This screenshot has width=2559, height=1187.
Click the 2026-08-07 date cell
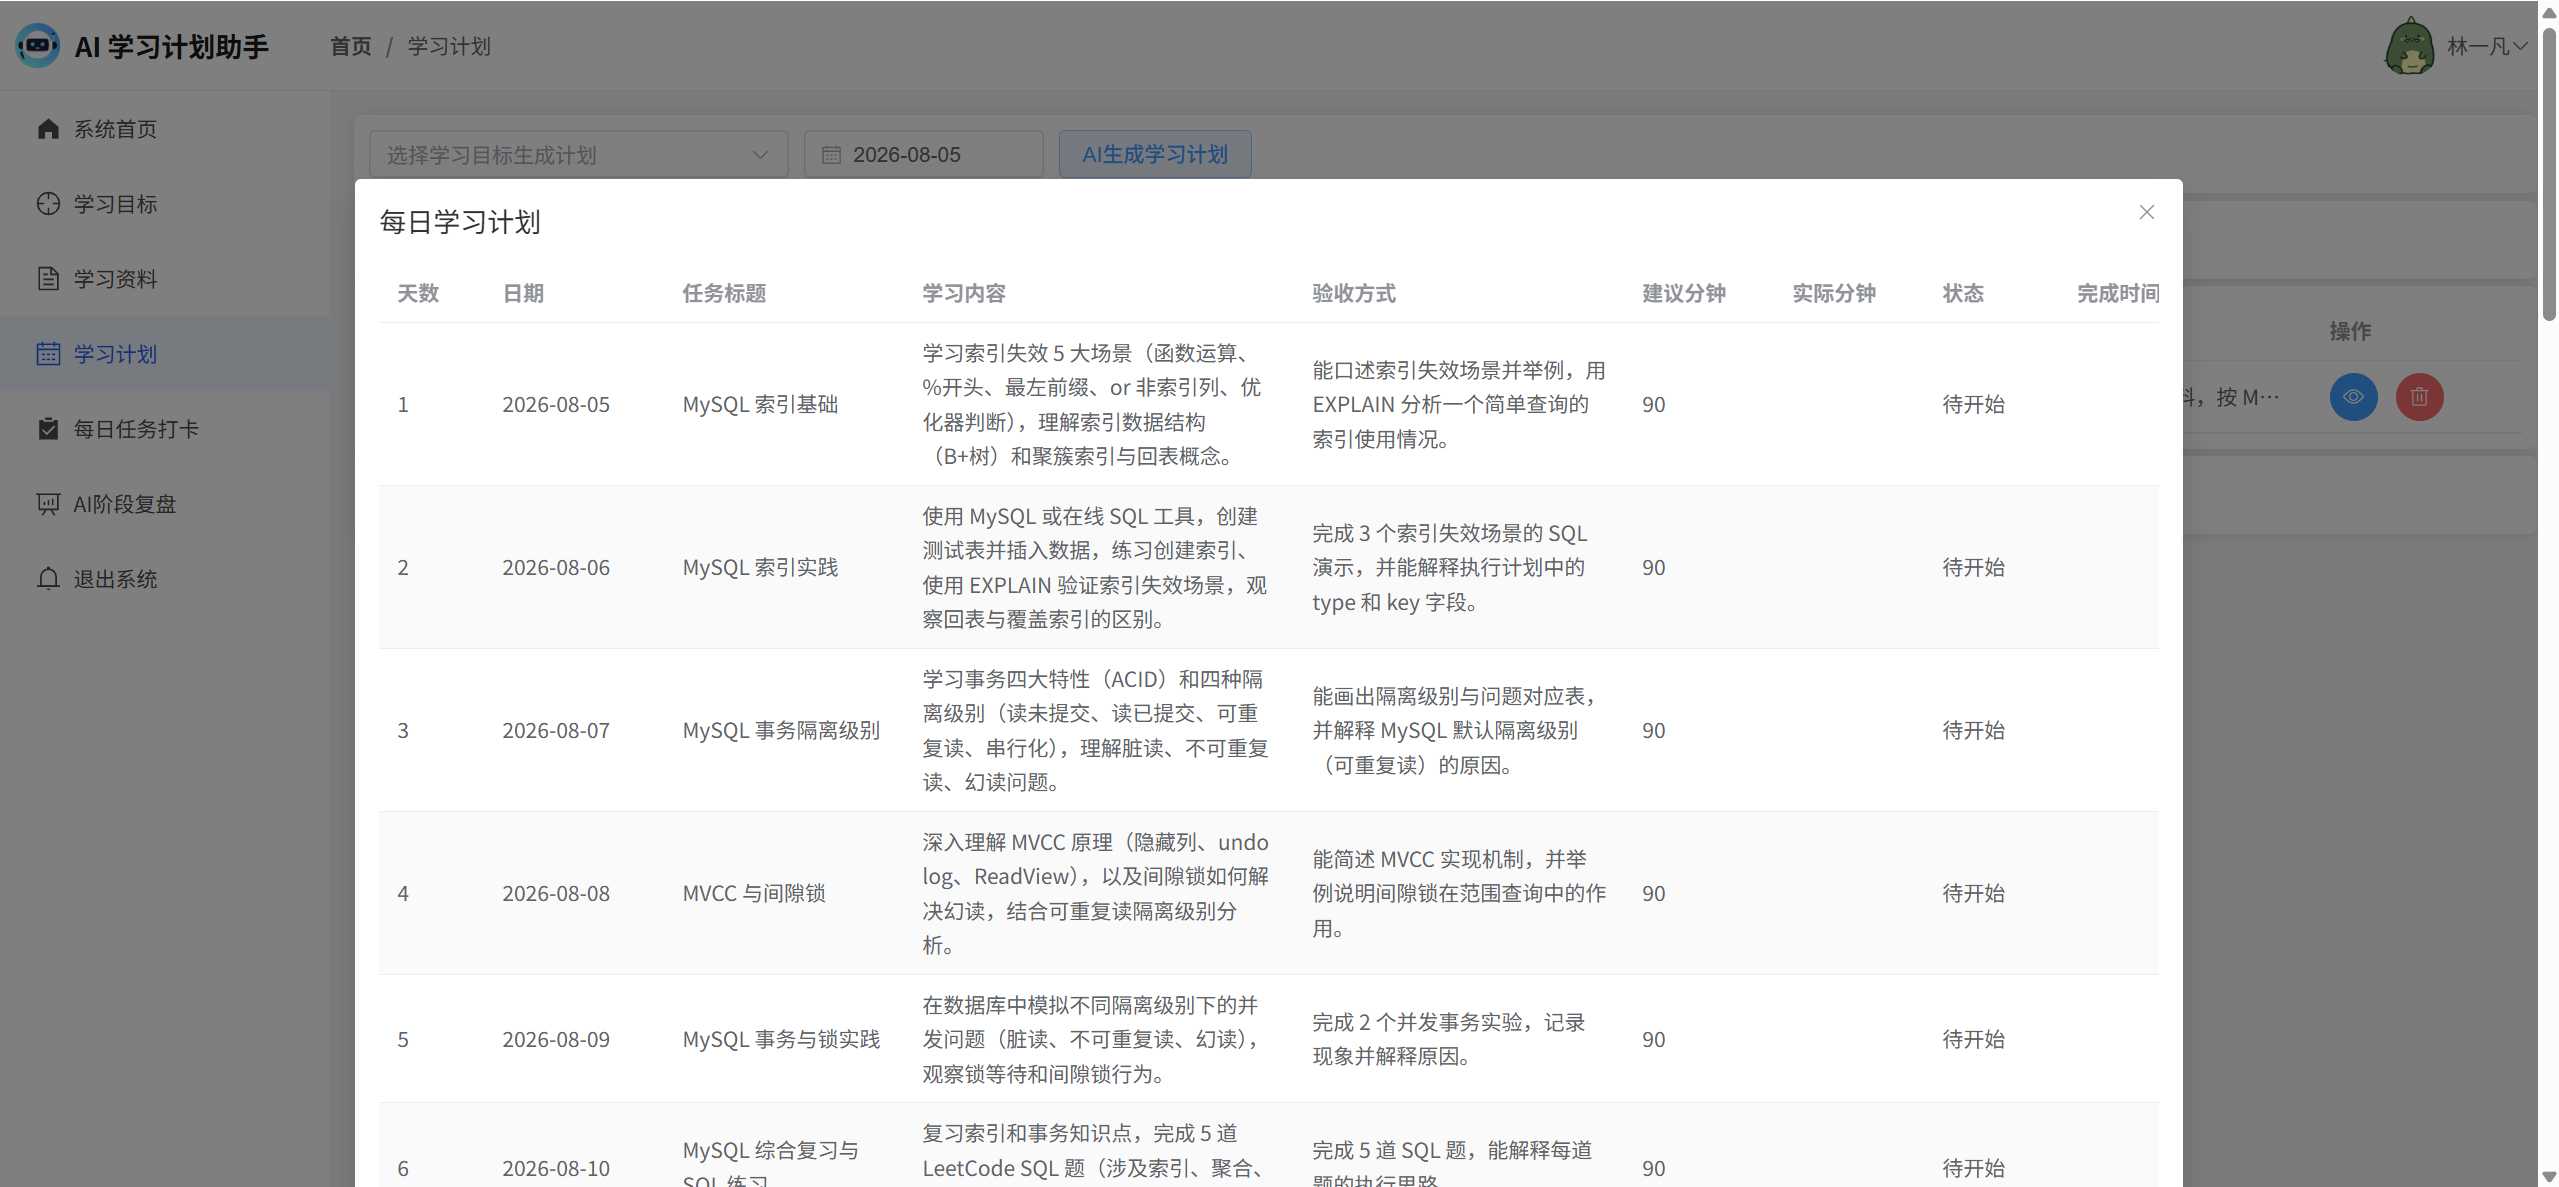pyautogui.click(x=556, y=730)
